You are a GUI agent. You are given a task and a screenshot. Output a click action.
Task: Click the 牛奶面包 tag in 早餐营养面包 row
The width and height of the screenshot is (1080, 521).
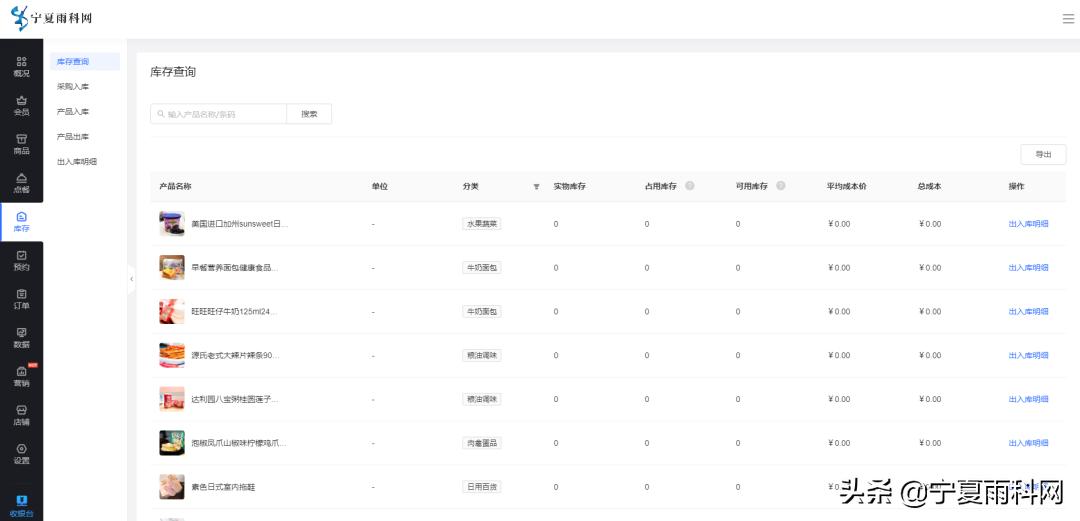(x=481, y=267)
